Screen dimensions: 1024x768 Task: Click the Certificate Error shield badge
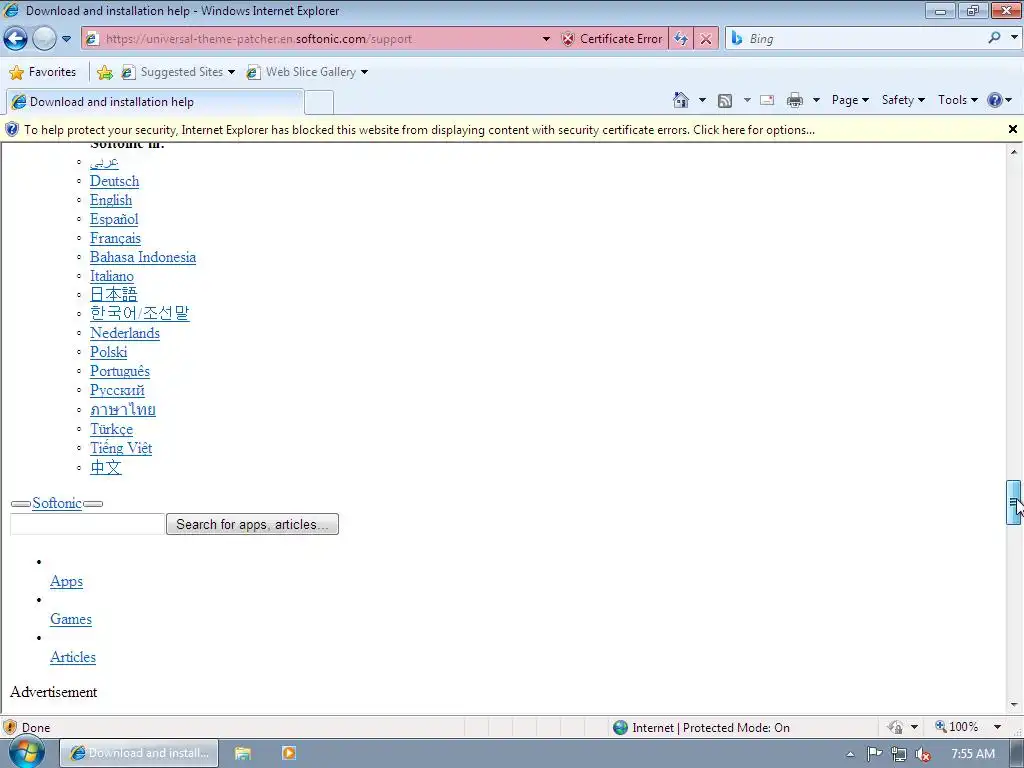tap(613, 39)
